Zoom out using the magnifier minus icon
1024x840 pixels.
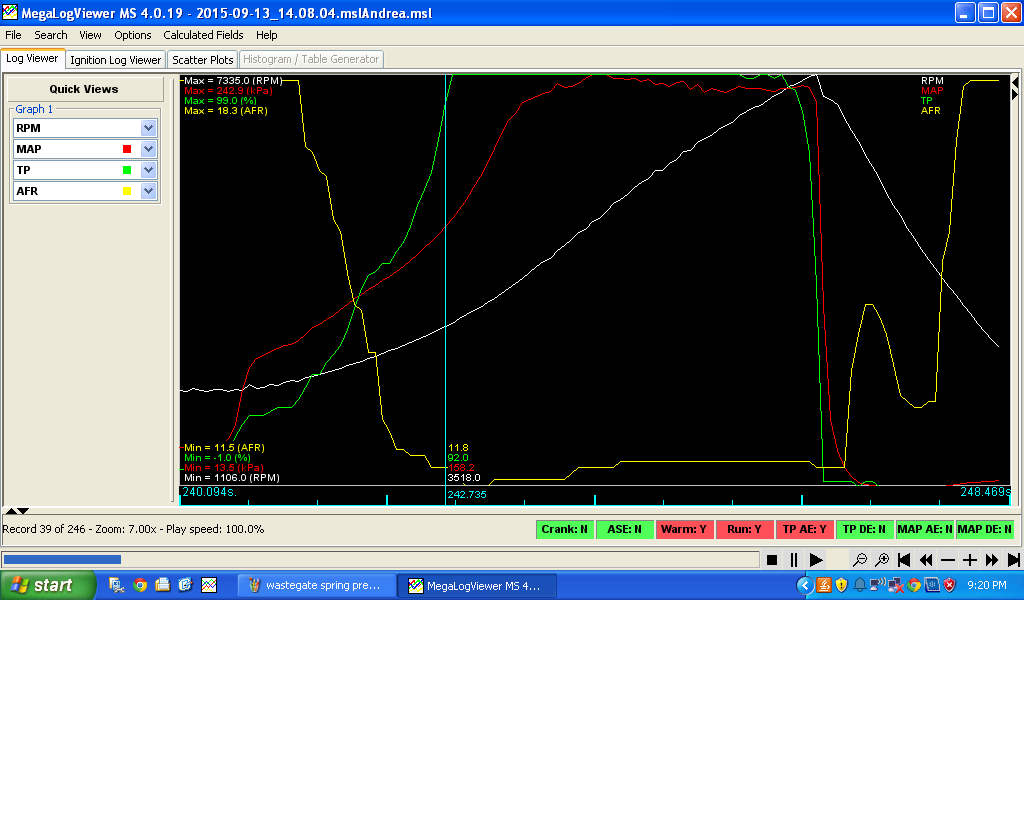860,560
